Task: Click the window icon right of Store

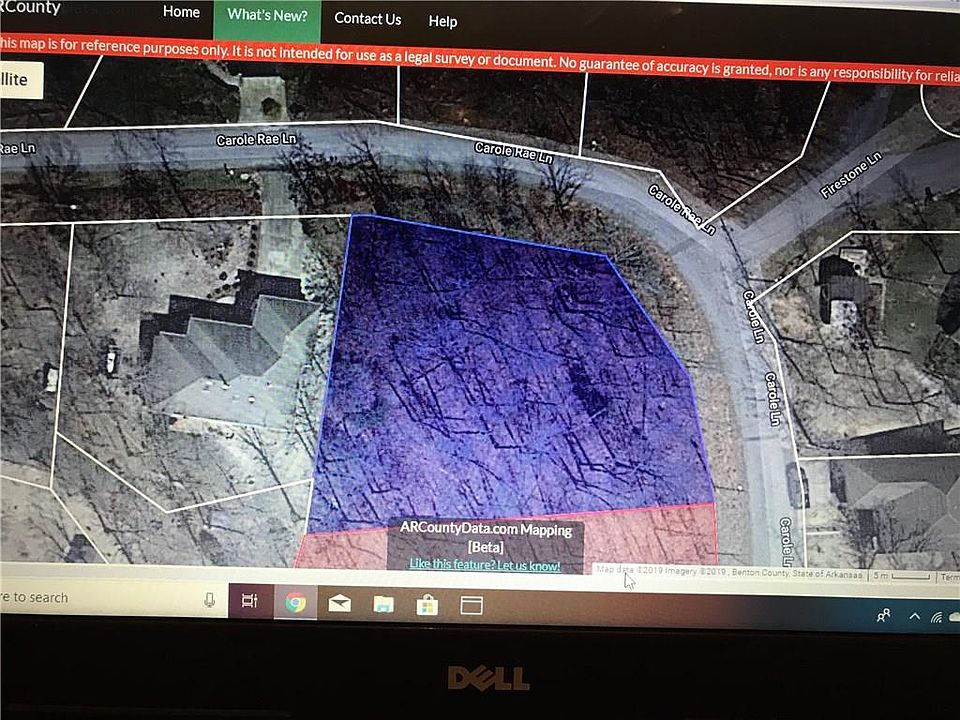Action: click(x=471, y=605)
